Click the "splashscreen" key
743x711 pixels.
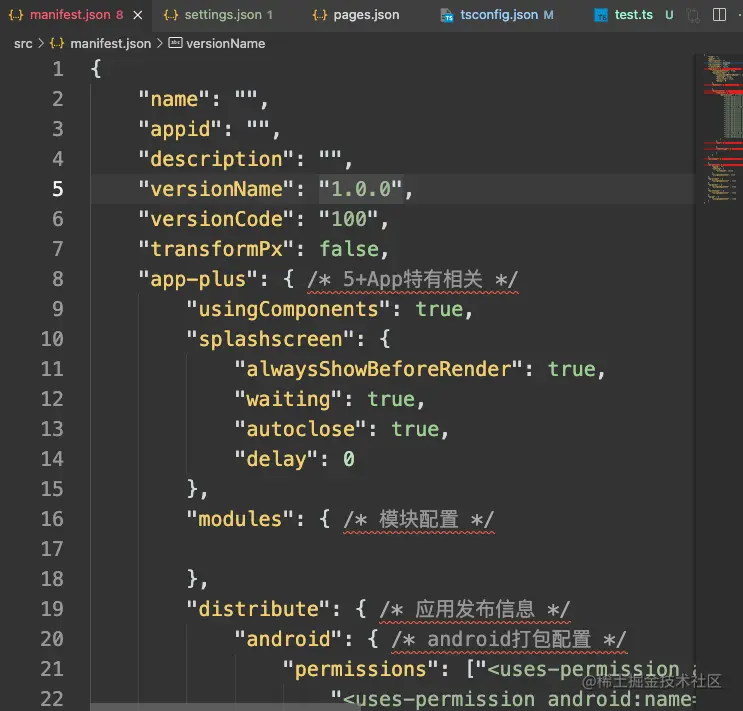point(270,339)
